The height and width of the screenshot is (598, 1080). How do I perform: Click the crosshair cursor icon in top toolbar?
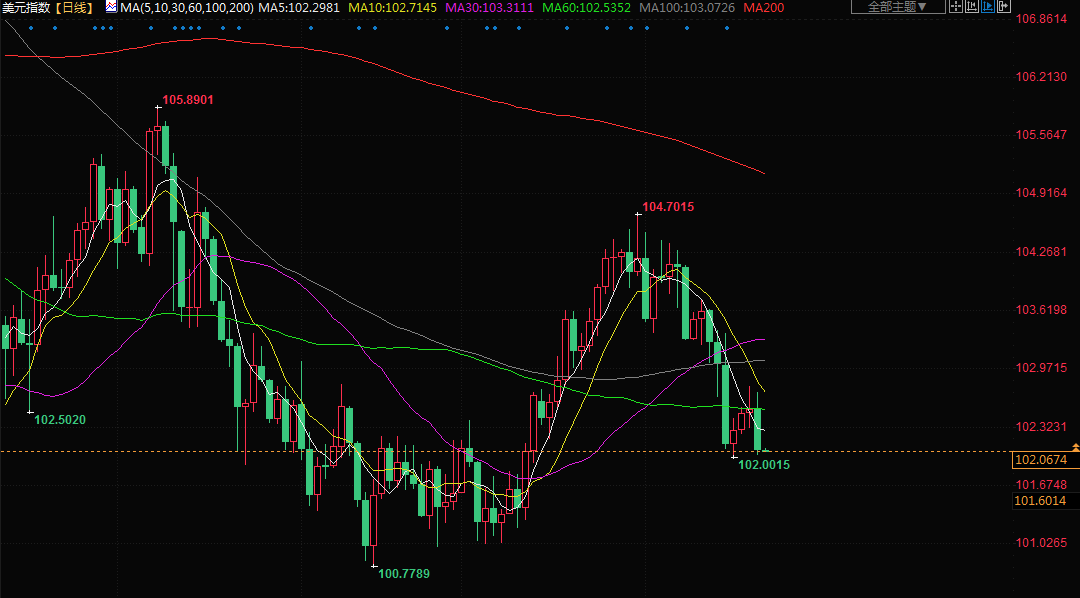pyautogui.click(x=957, y=7)
